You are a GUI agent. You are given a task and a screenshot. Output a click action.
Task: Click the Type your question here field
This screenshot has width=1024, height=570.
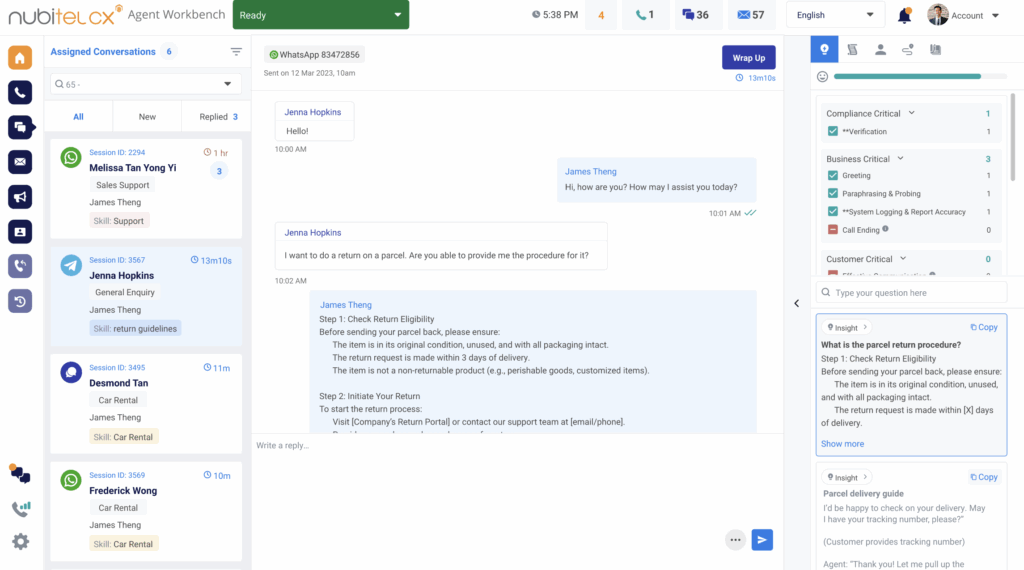pyautogui.click(x=911, y=293)
